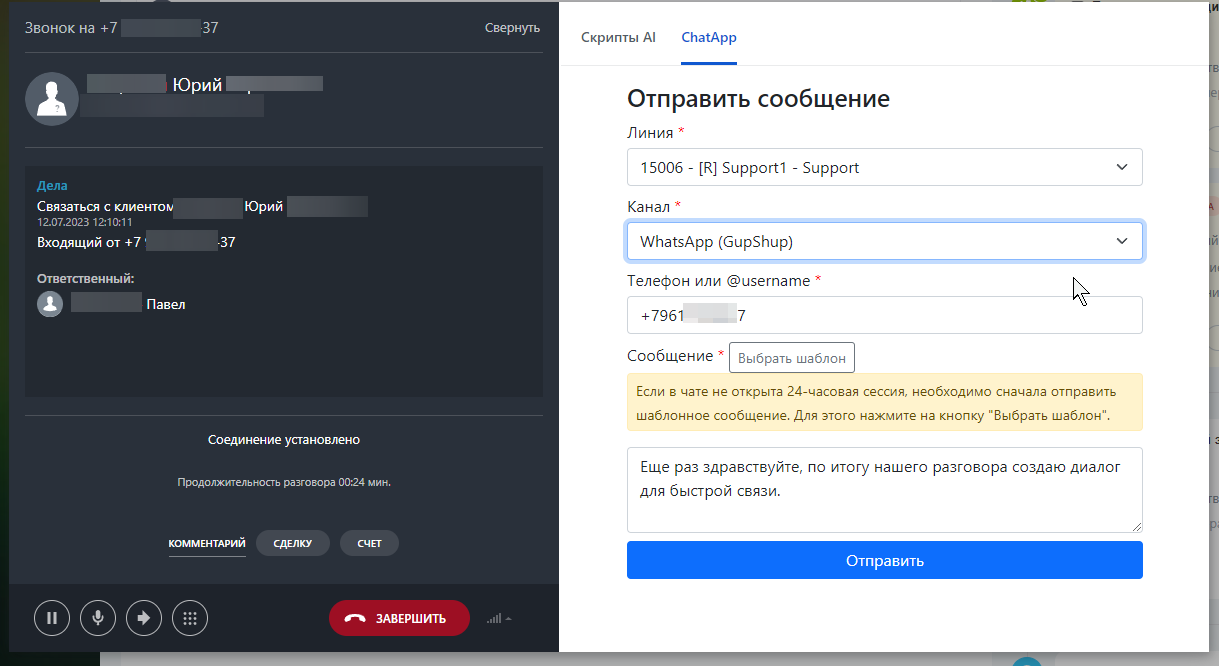Click the Выбрать шаблон button
The width and height of the screenshot is (1219, 666).
(791, 358)
